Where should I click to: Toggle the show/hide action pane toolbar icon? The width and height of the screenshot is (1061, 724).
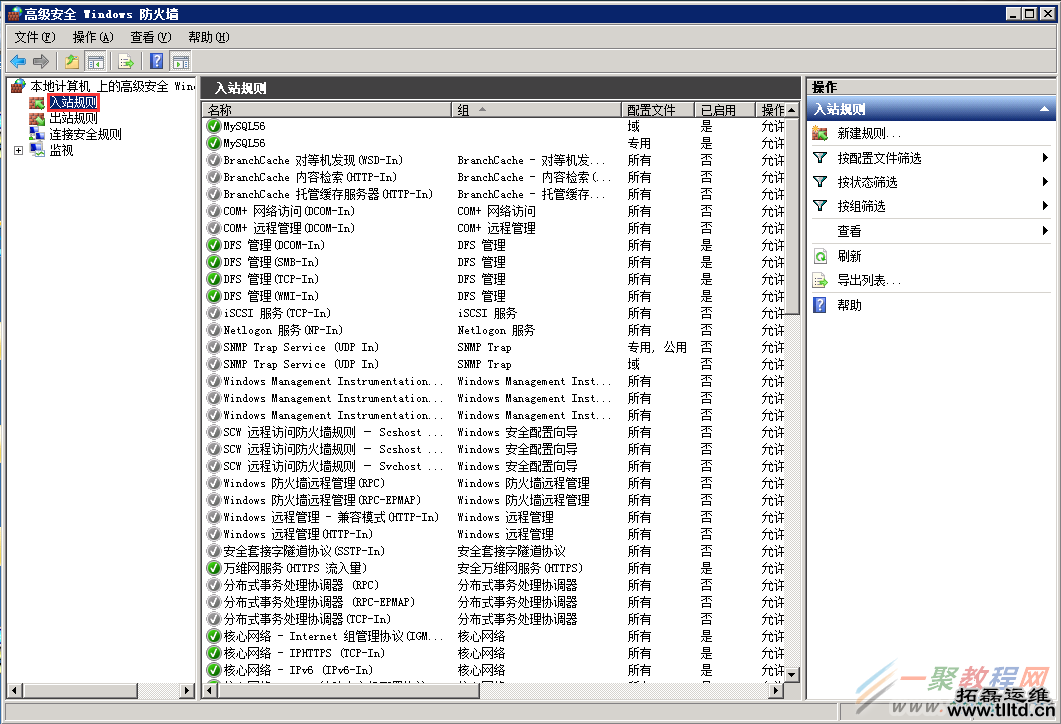180,61
